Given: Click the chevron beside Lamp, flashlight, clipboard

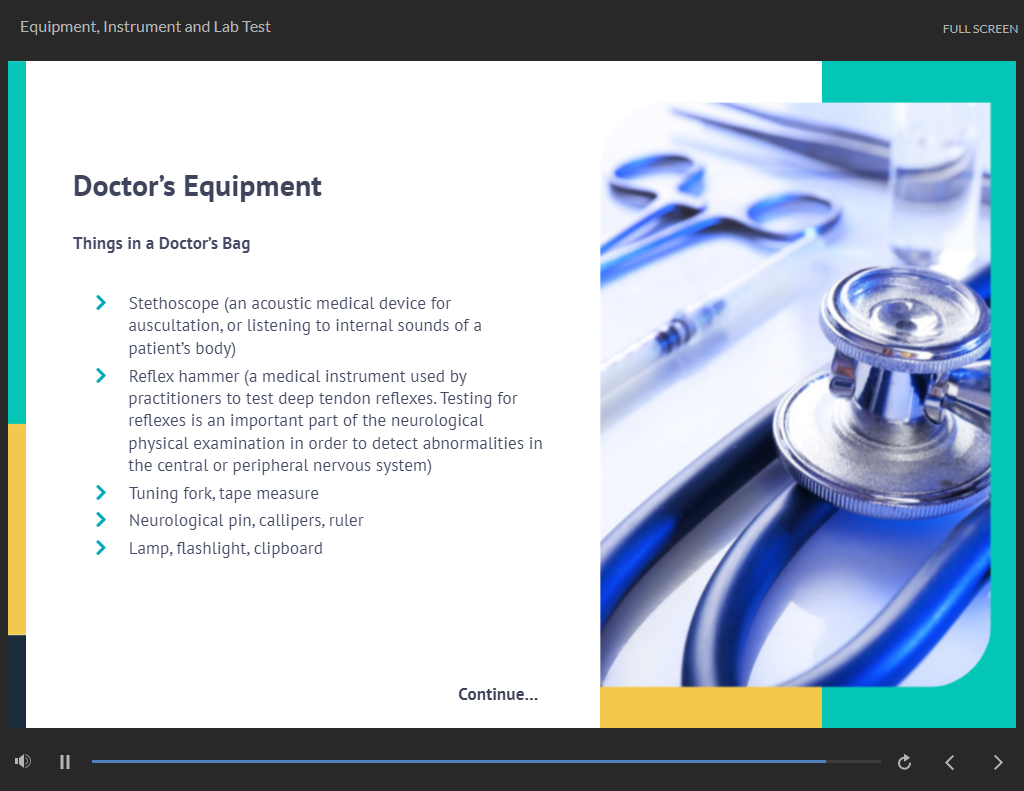Looking at the screenshot, I should tap(101, 547).
